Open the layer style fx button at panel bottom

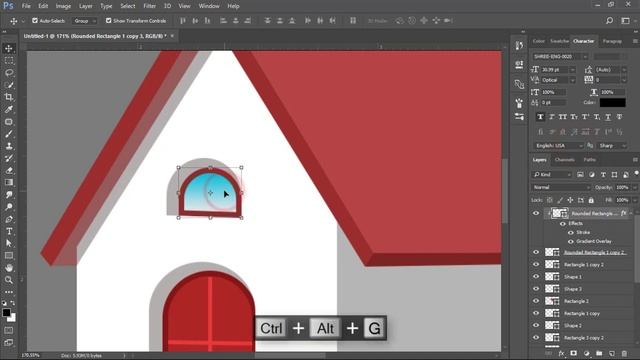tap(561, 353)
